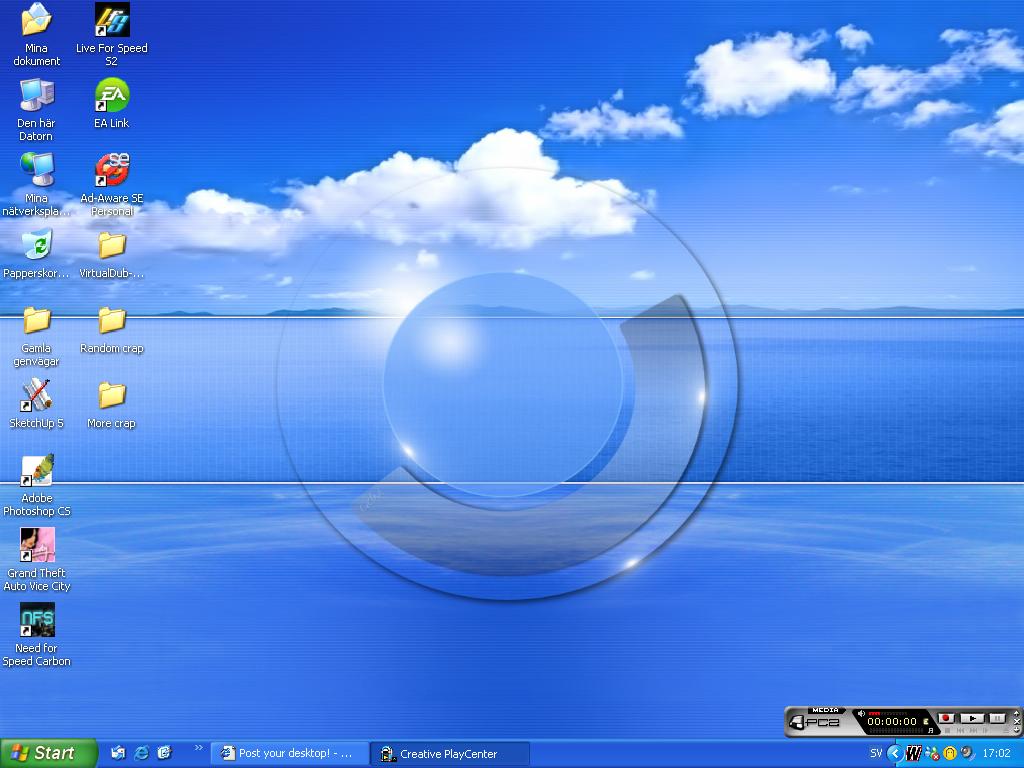Click the pause button in PC2 media player
The image size is (1024, 768).
(997, 718)
